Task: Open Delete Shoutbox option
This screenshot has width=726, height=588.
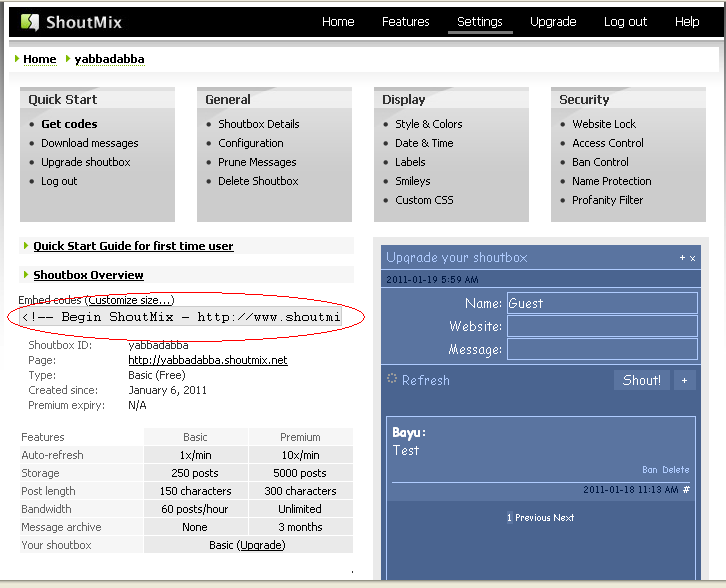Action: point(258,181)
